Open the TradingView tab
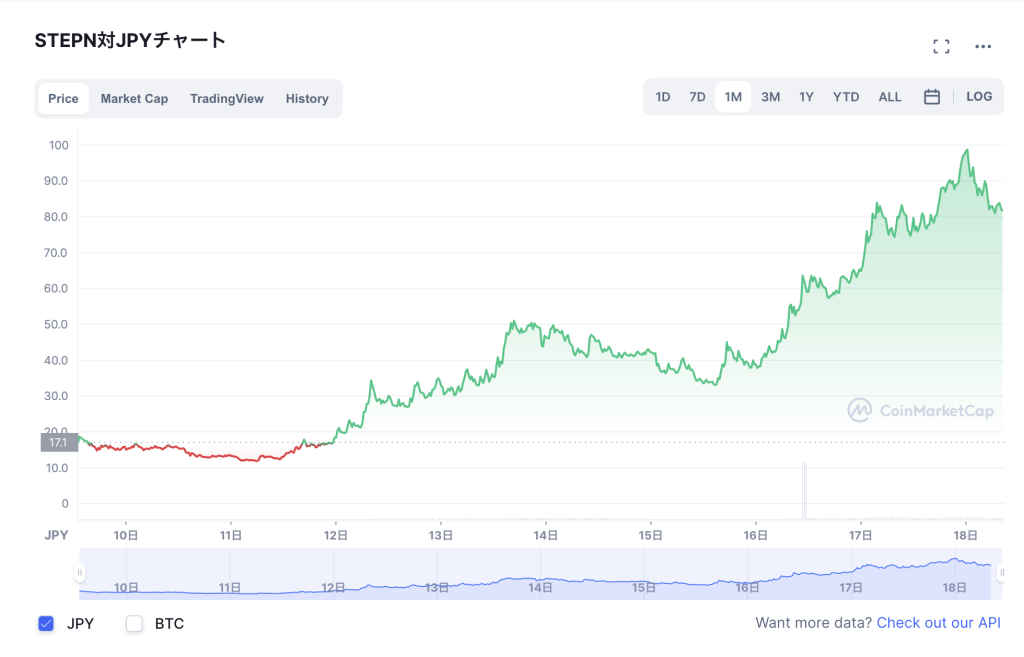The width and height of the screenshot is (1024, 657). (227, 99)
